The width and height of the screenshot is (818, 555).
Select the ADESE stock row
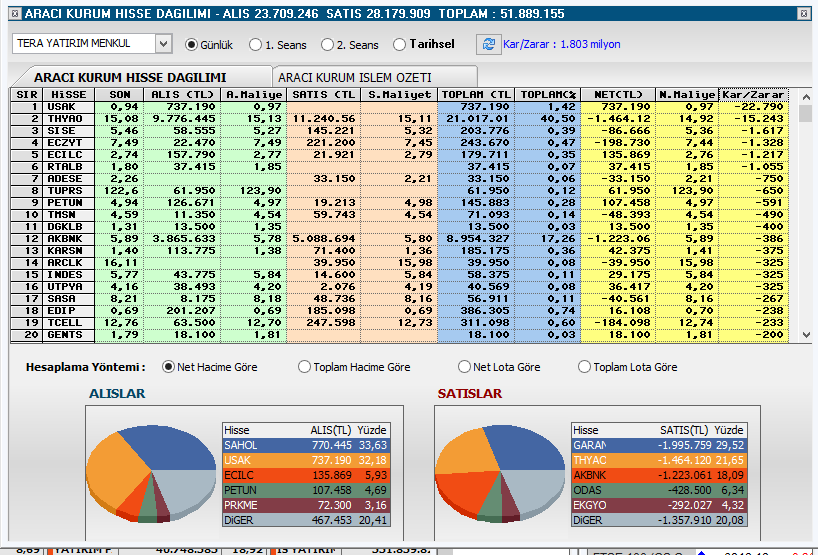399,179
